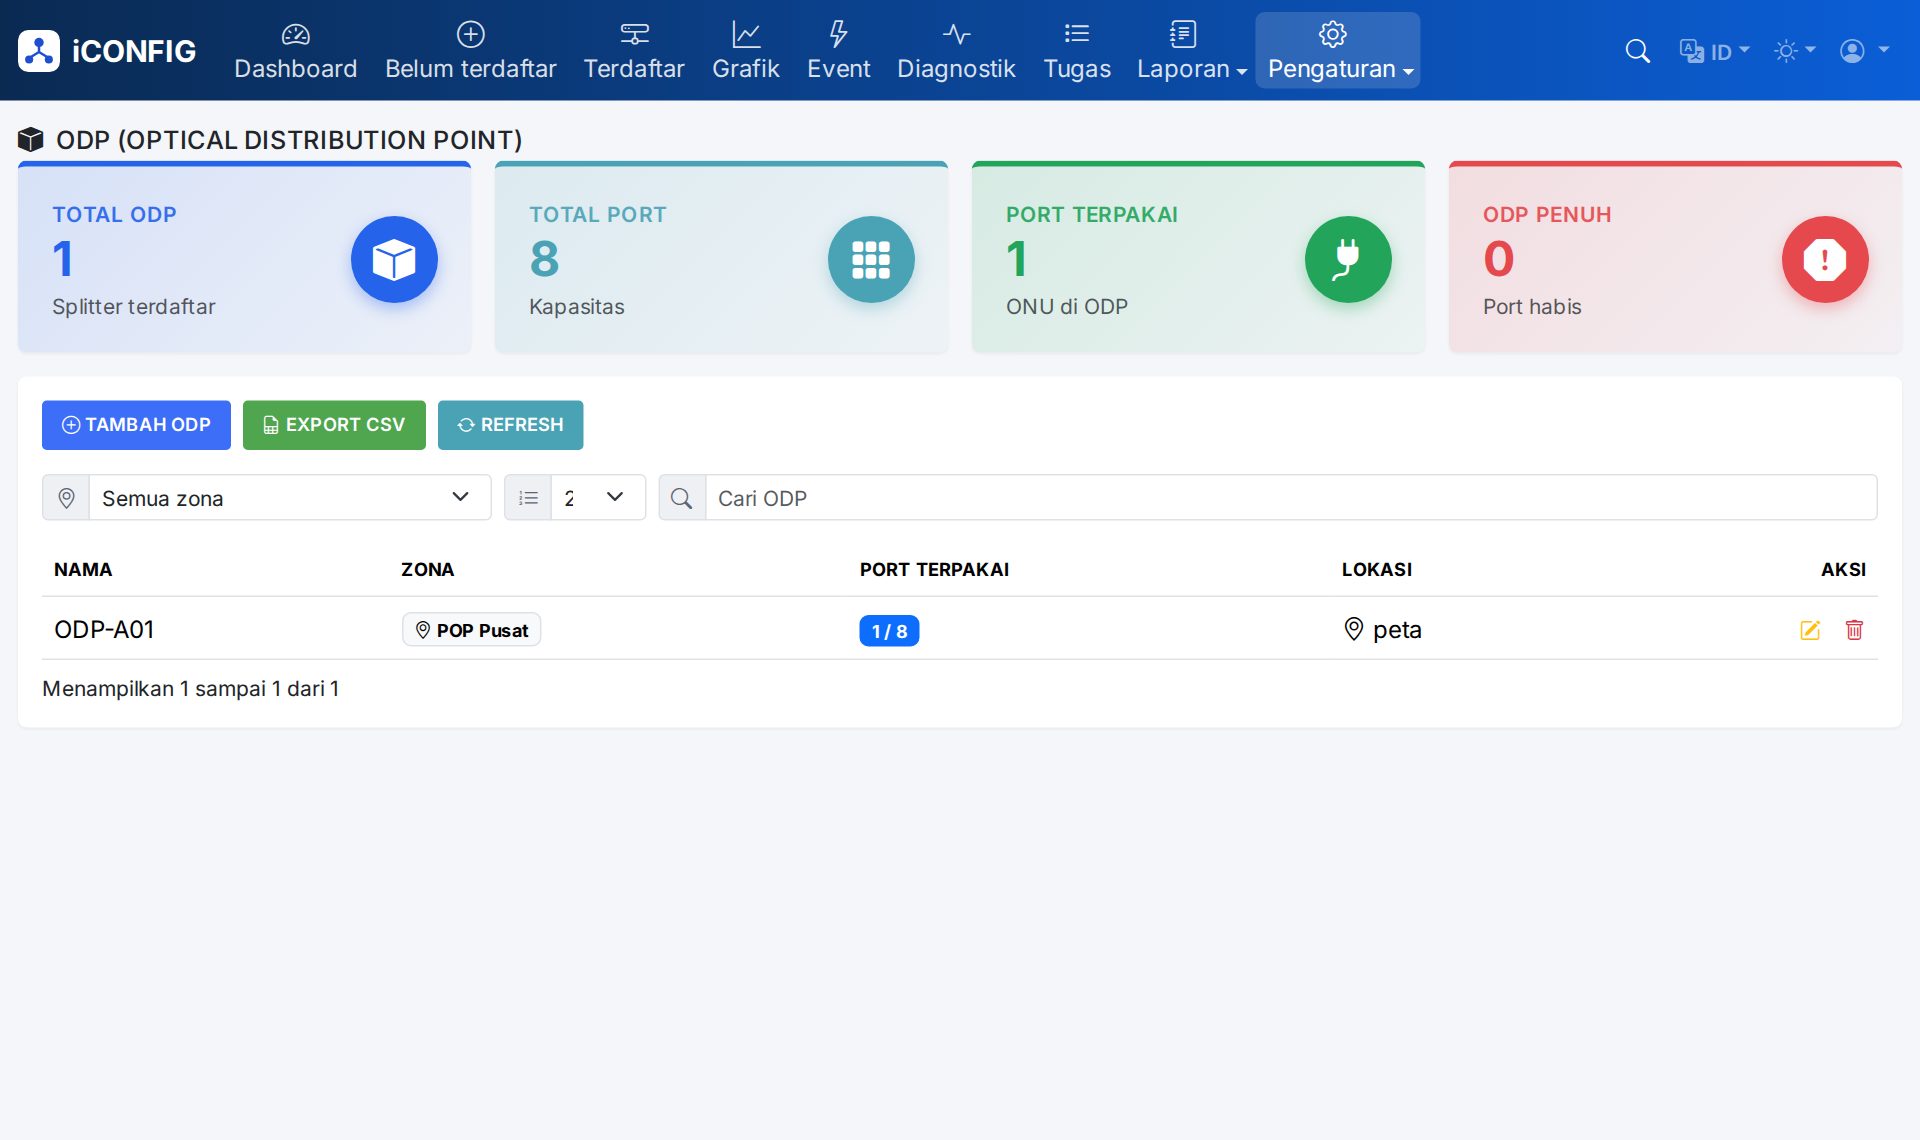Open the user account menu

point(1864,51)
